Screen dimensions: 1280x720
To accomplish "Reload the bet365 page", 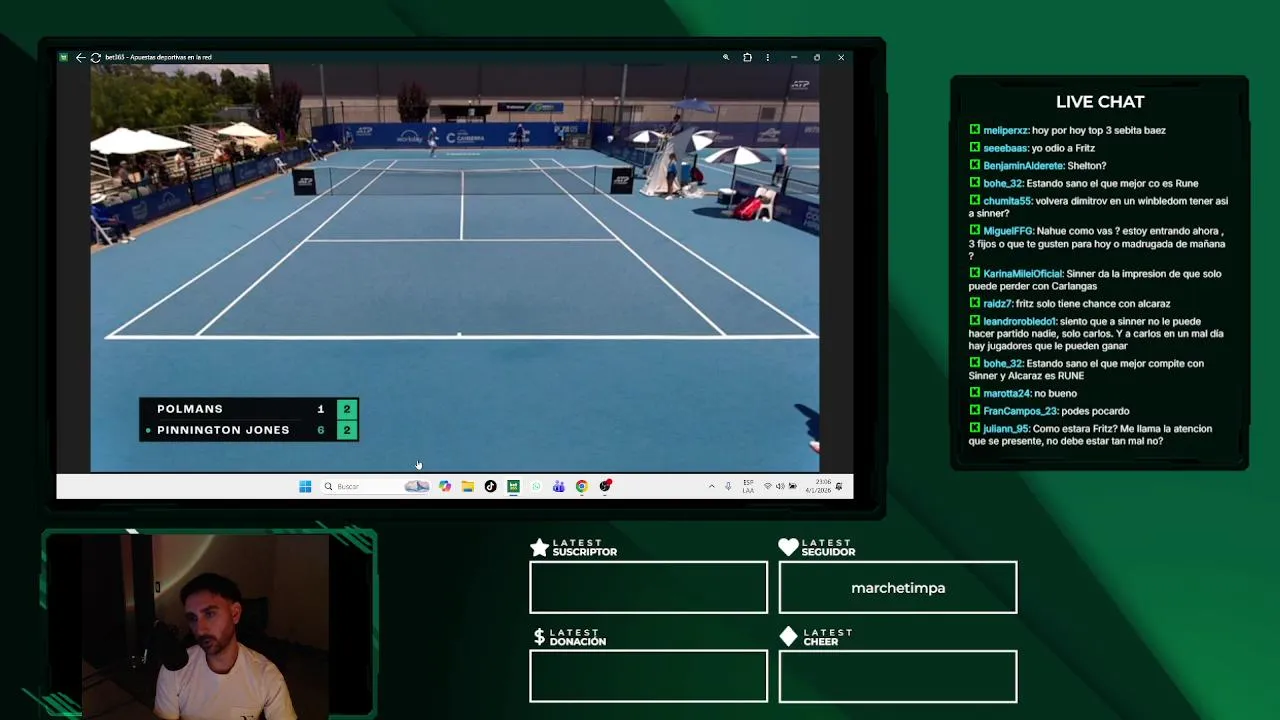I will (95, 57).
